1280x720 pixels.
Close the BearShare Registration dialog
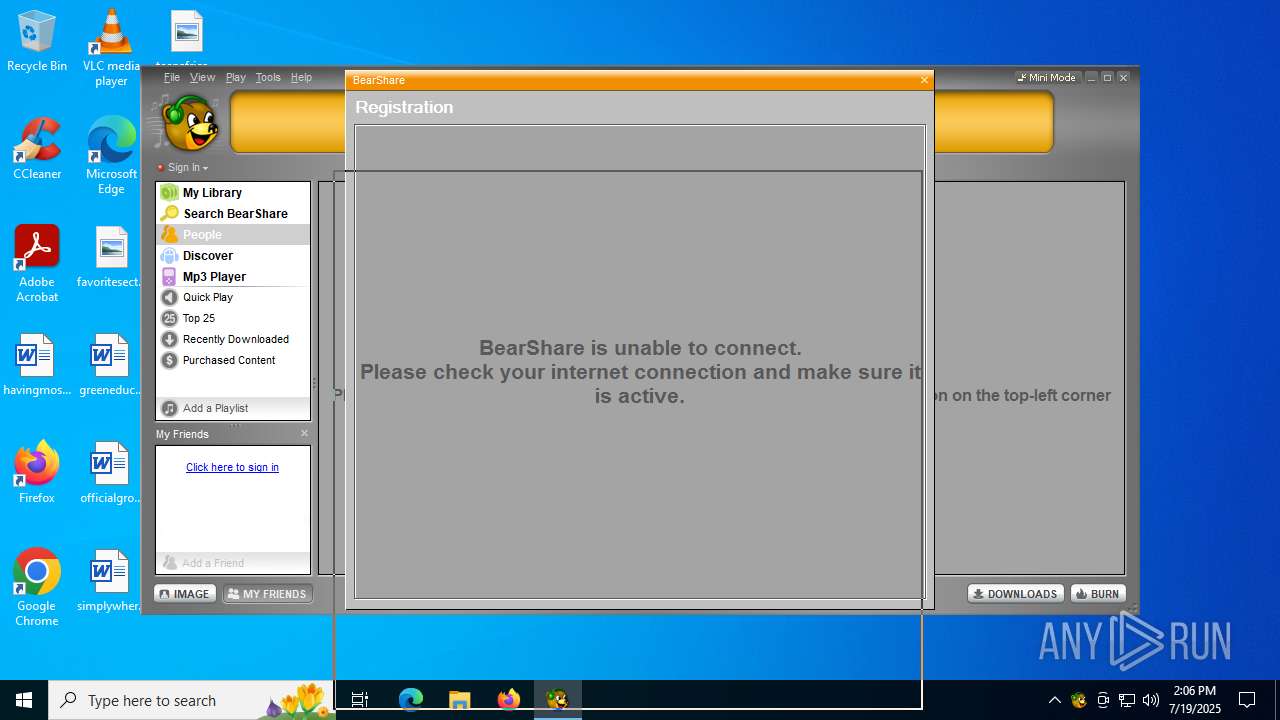click(x=924, y=80)
